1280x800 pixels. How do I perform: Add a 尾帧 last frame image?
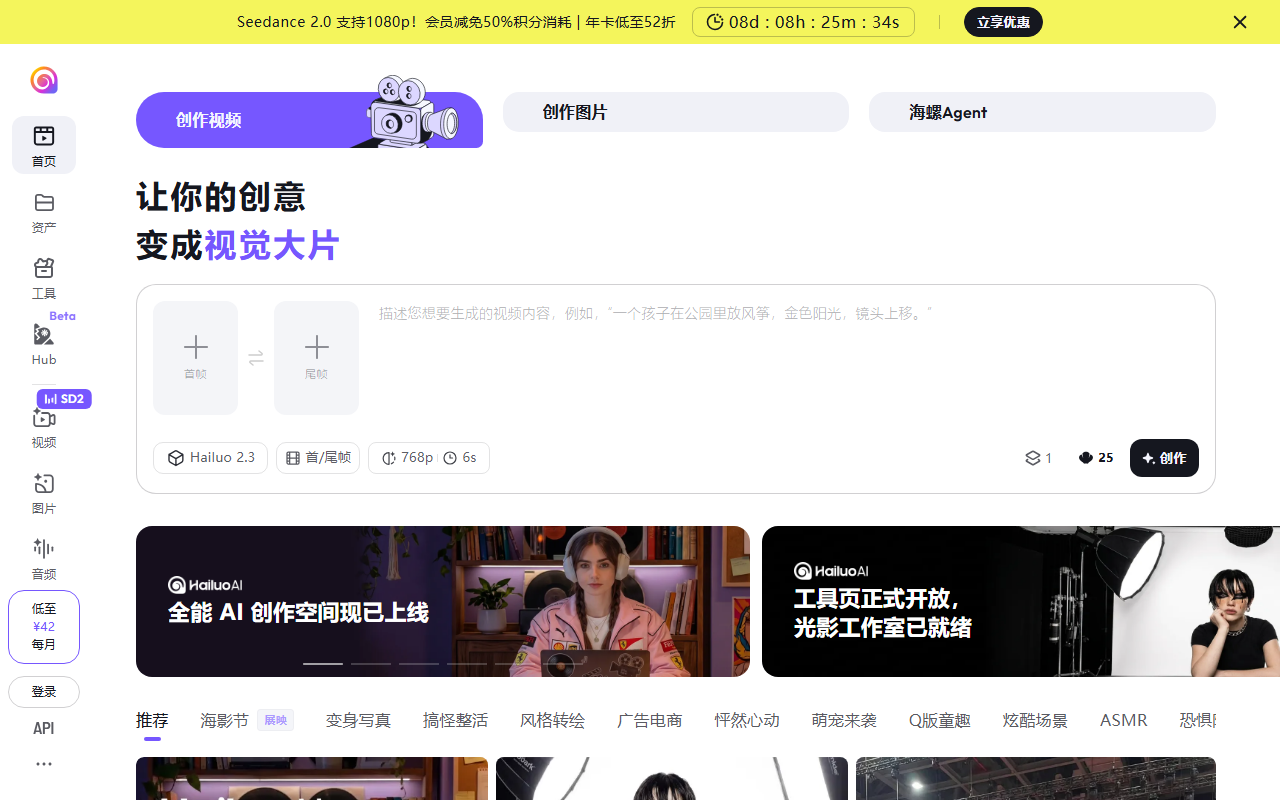click(316, 358)
